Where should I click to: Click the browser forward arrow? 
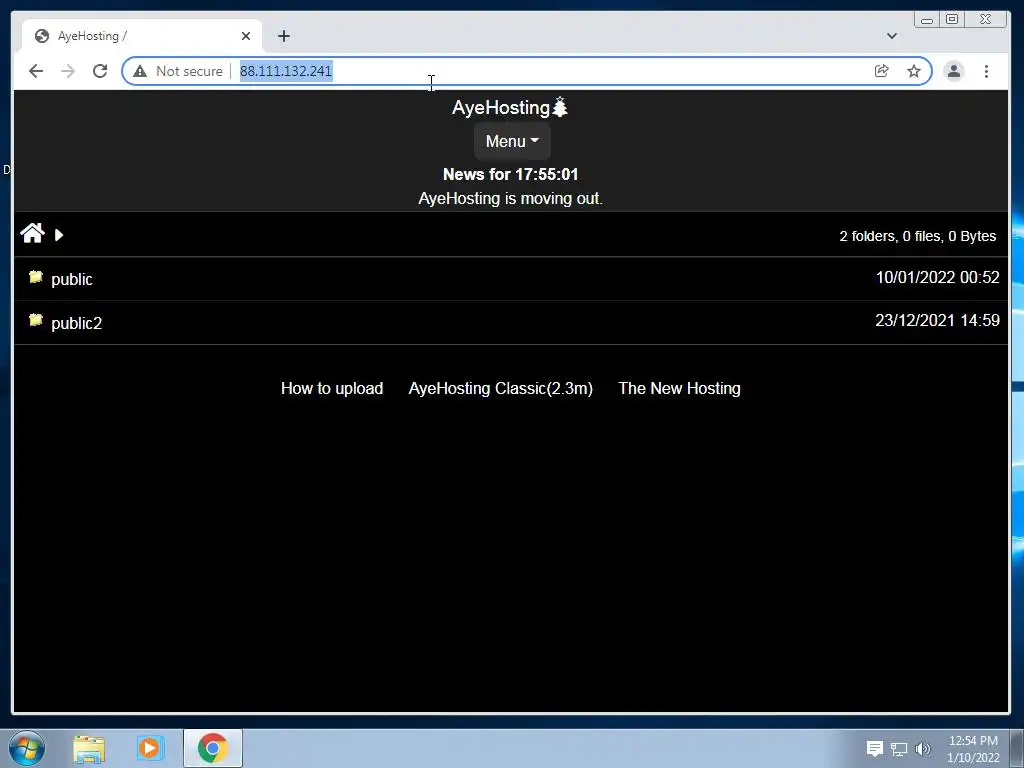coord(68,71)
